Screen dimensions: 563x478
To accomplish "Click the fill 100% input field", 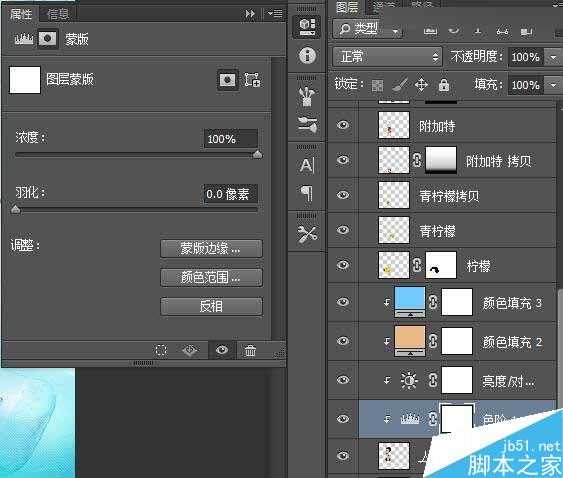I will point(526,85).
